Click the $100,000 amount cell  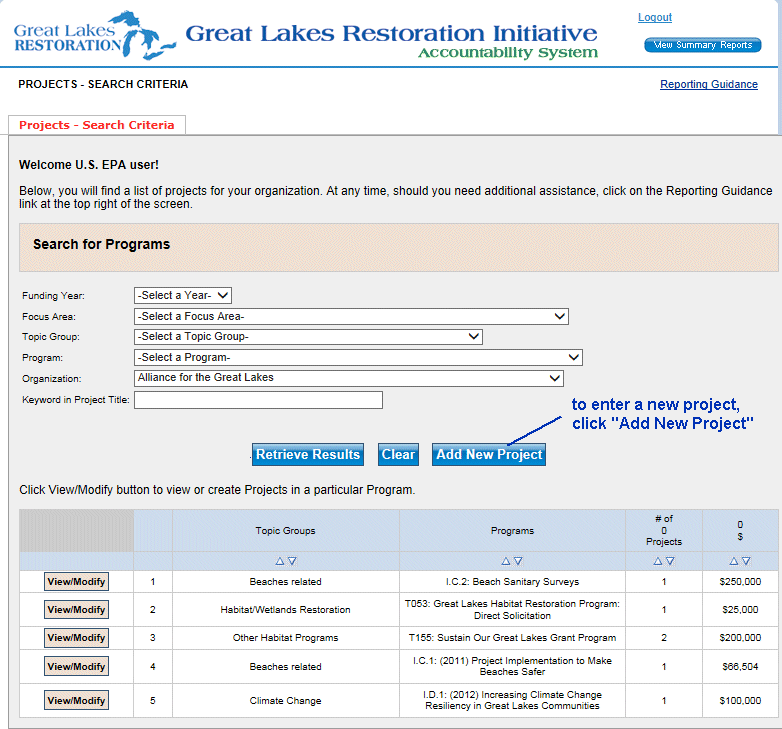(x=740, y=700)
